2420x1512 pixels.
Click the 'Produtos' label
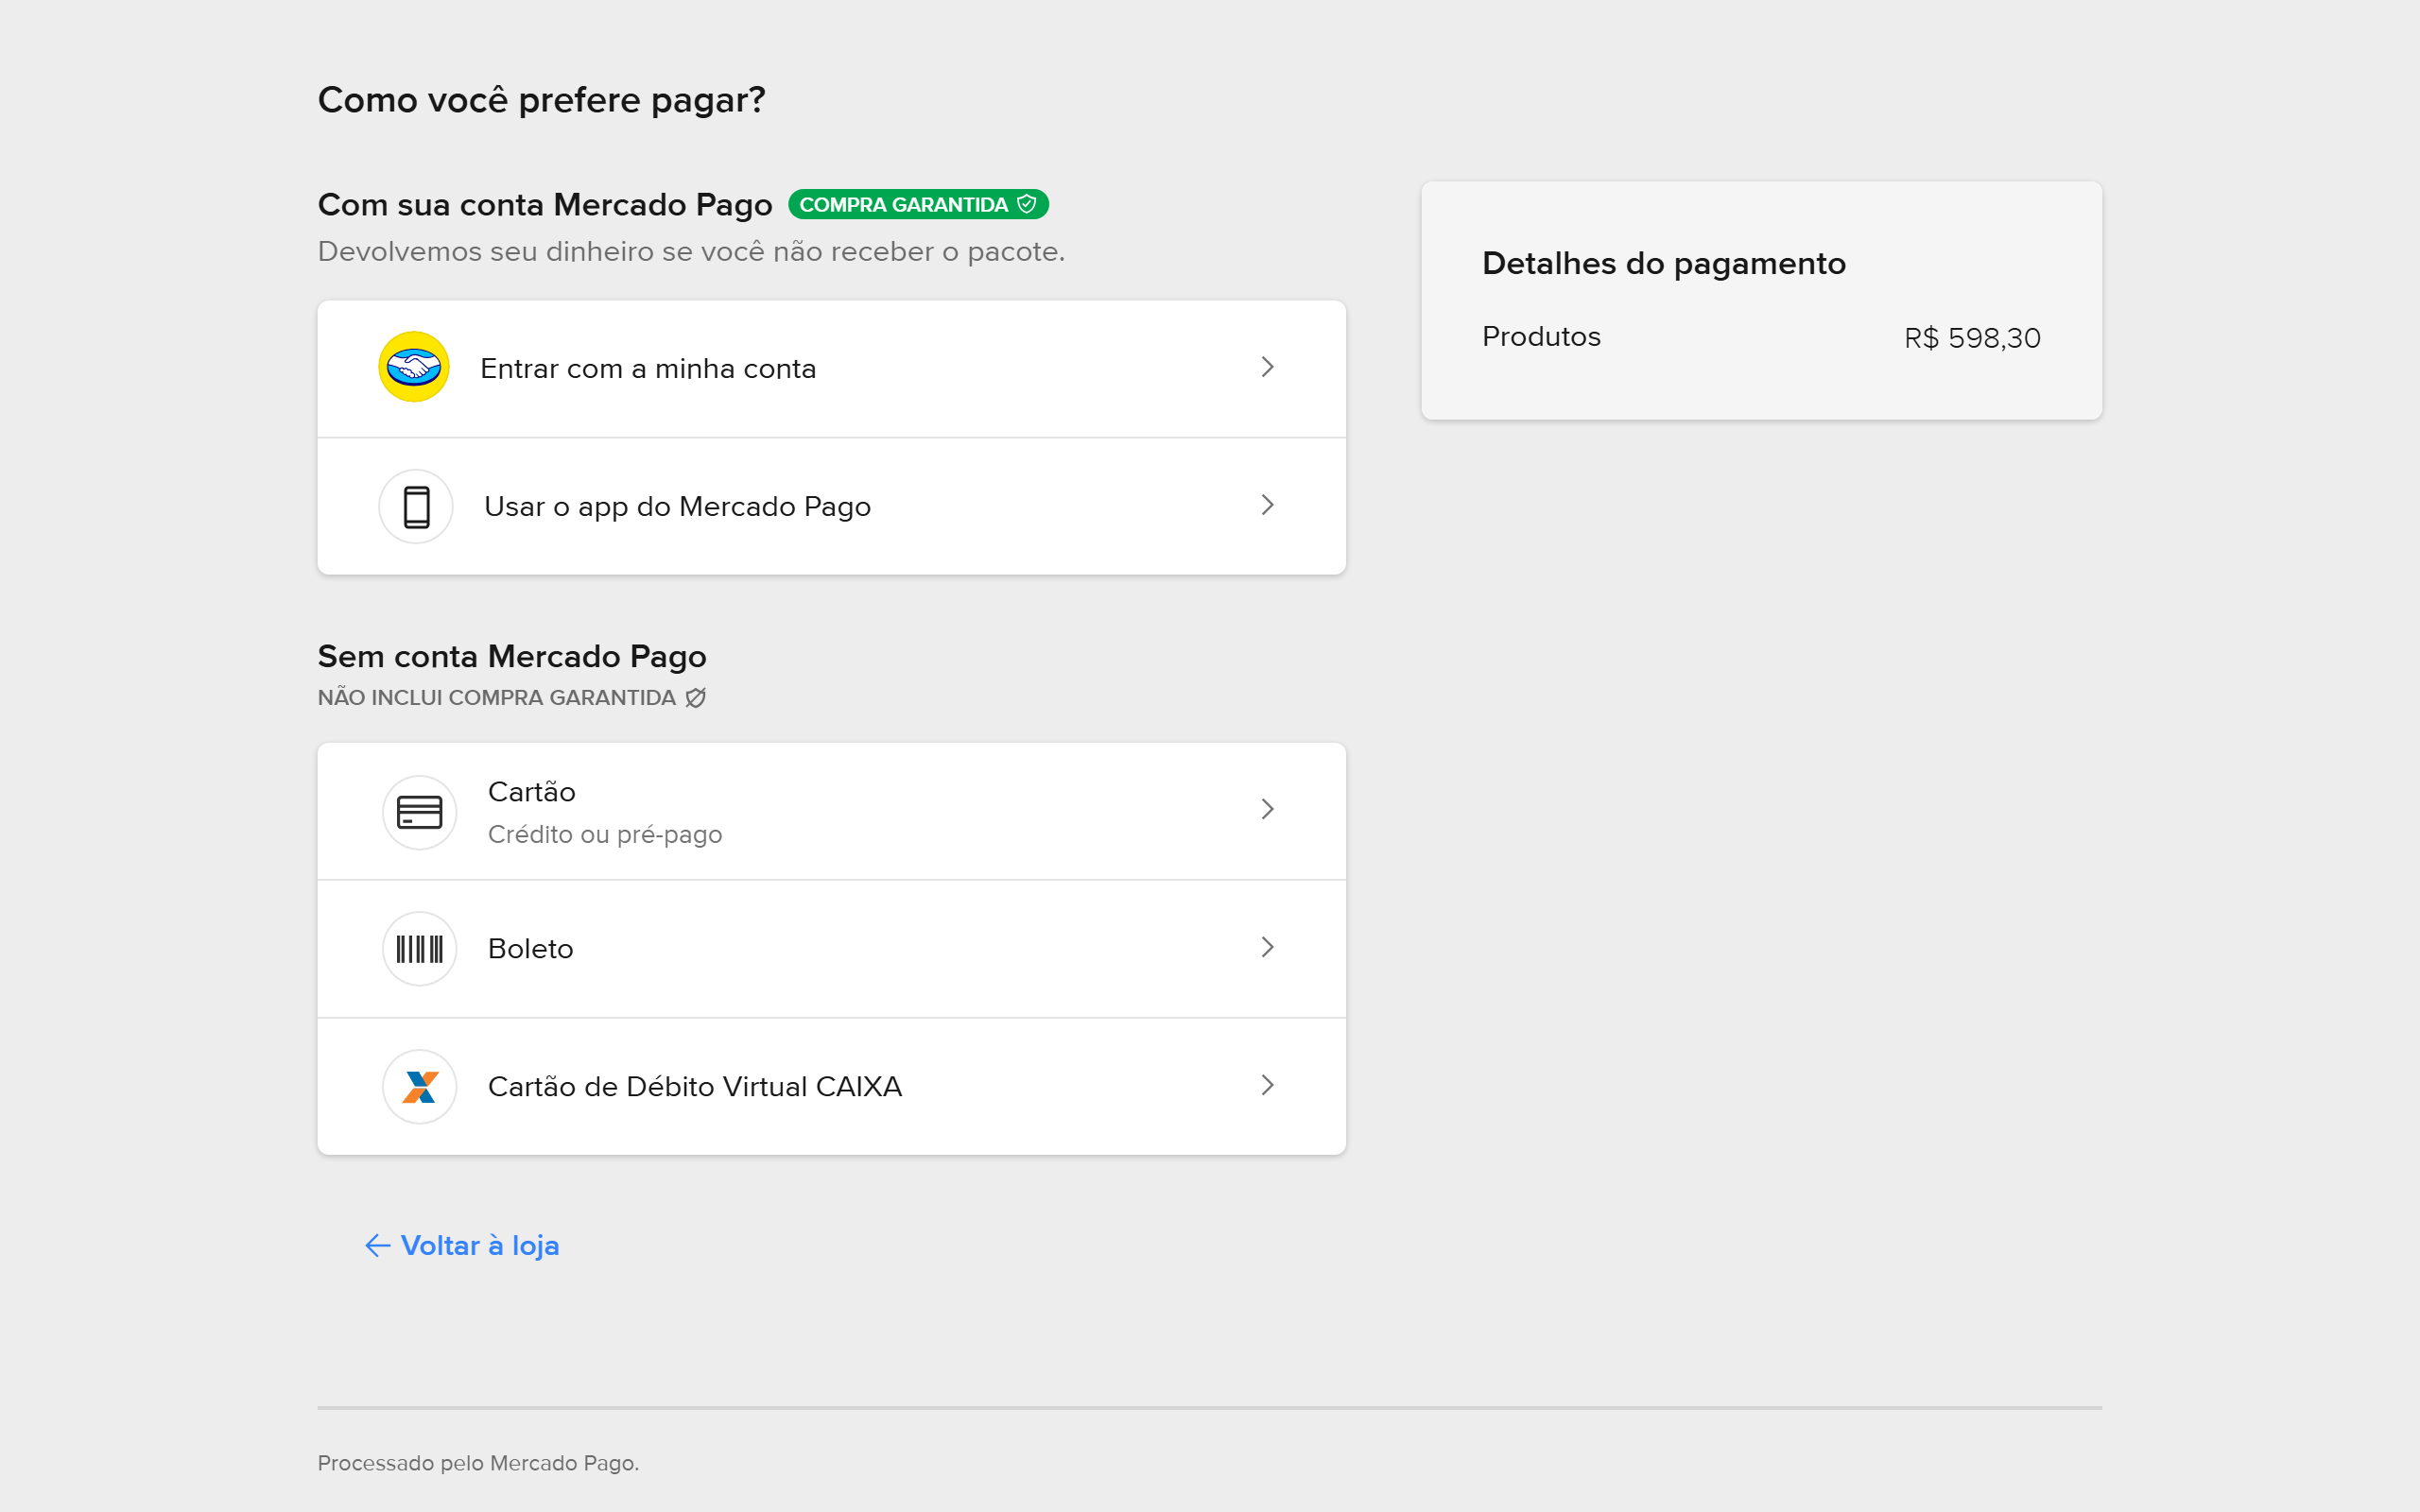[x=1541, y=336]
